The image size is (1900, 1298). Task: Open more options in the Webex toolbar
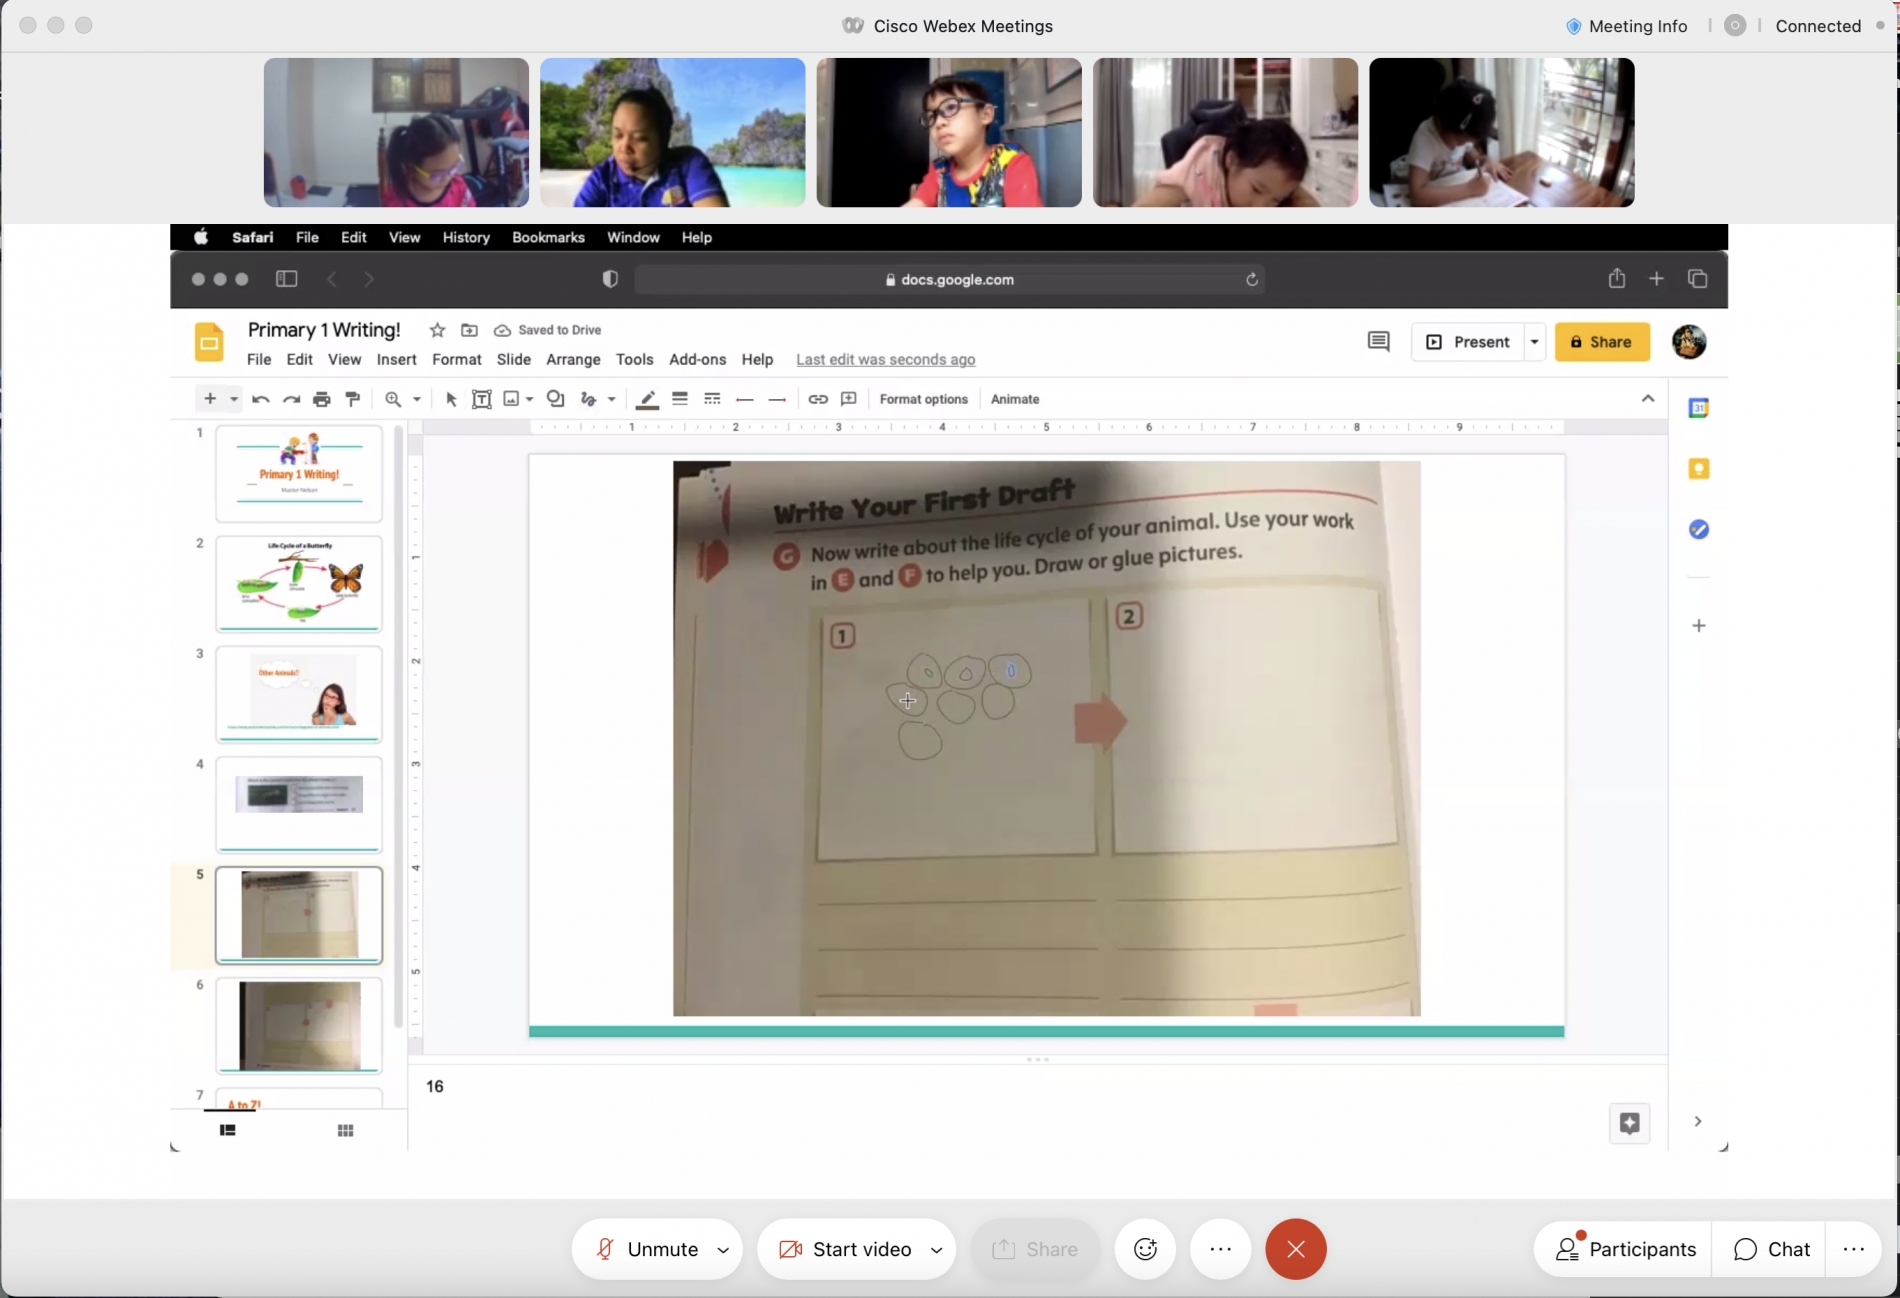(x=1220, y=1249)
